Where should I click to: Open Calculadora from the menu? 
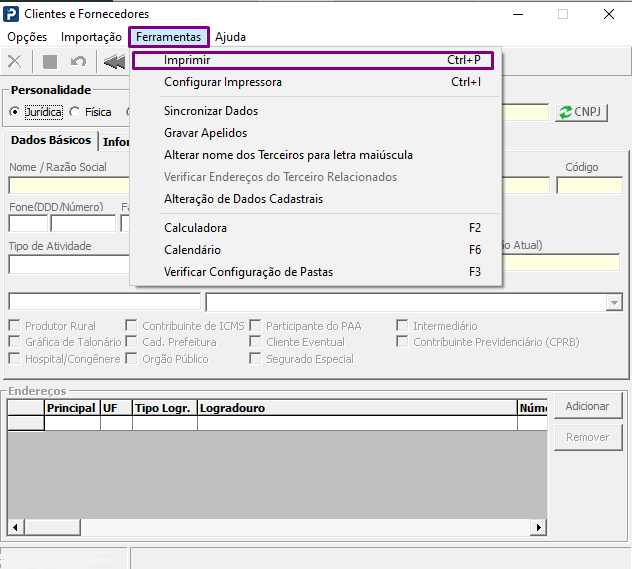tap(195, 228)
